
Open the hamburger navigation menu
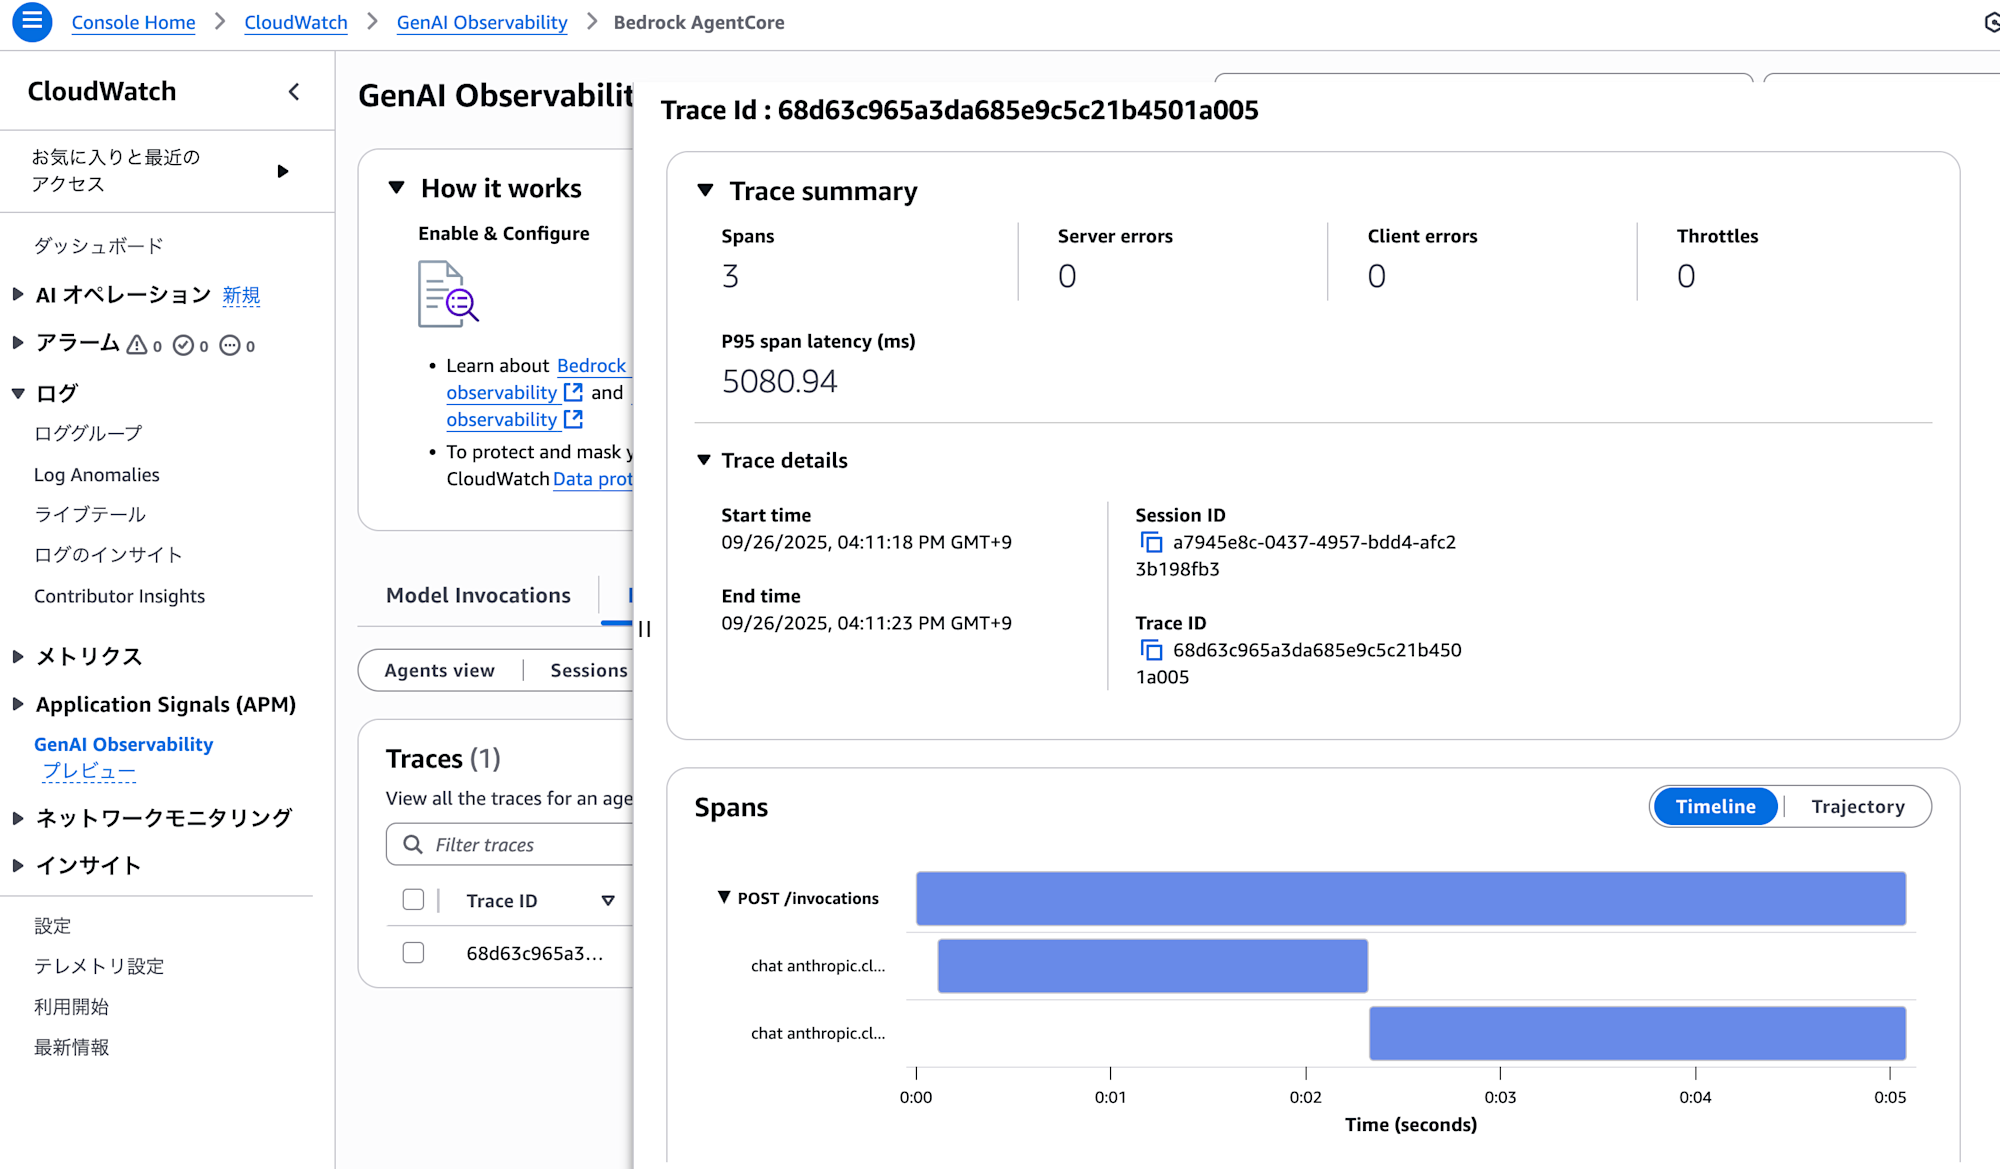[x=32, y=21]
